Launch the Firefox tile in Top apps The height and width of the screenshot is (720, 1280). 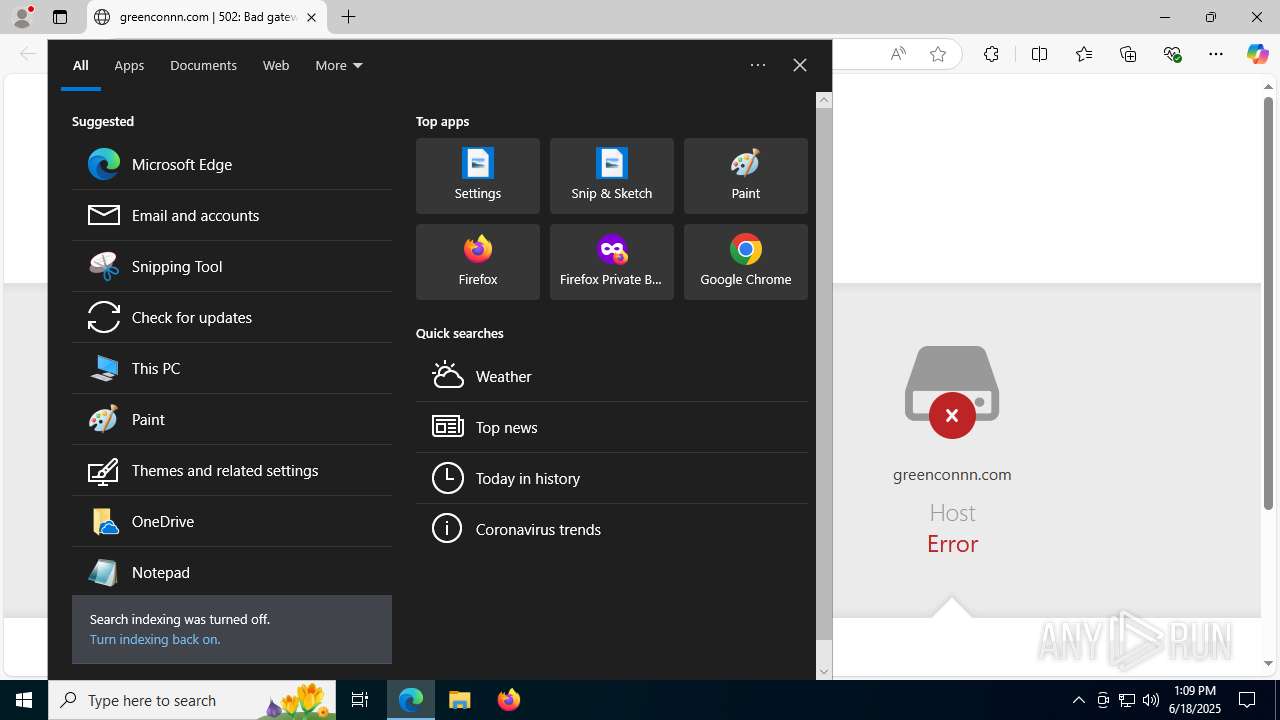click(x=478, y=262)
